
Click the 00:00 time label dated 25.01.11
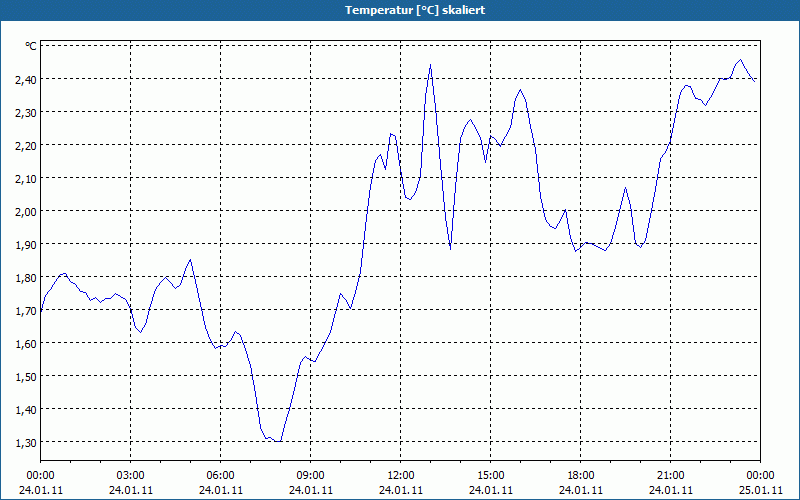point(760,476)
